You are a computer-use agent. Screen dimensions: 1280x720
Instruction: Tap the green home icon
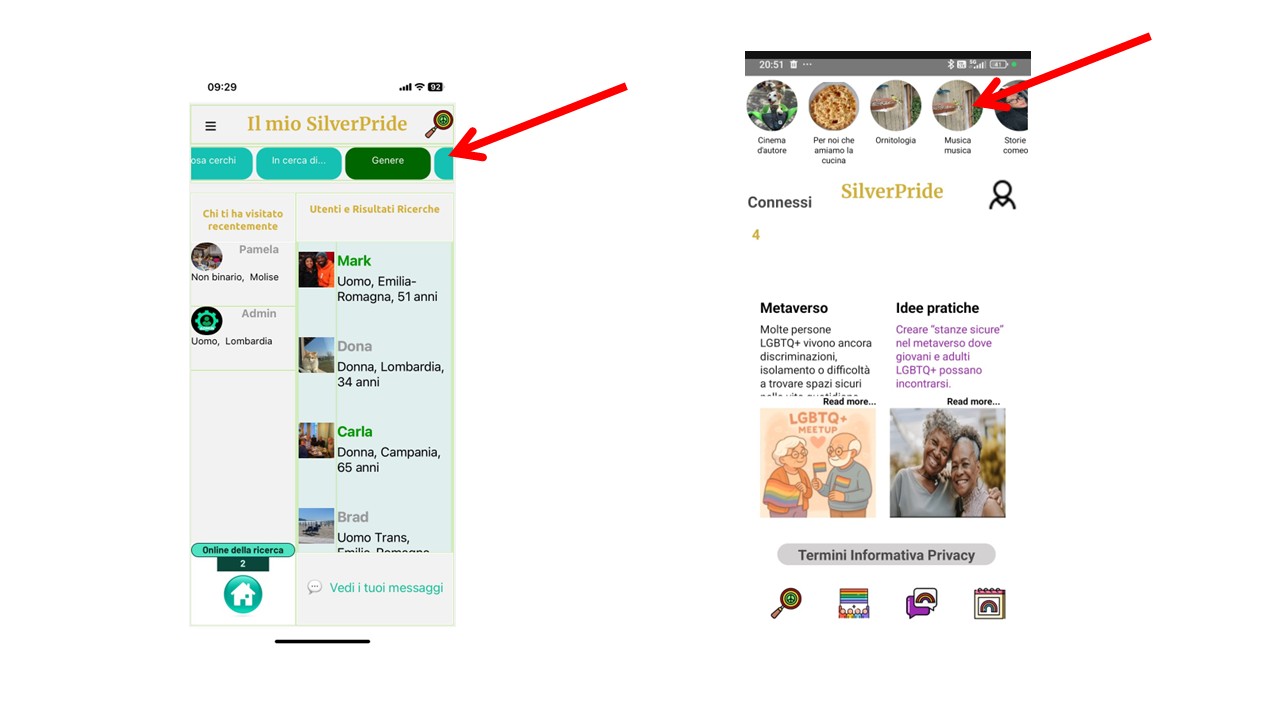[x=243, y=594]
